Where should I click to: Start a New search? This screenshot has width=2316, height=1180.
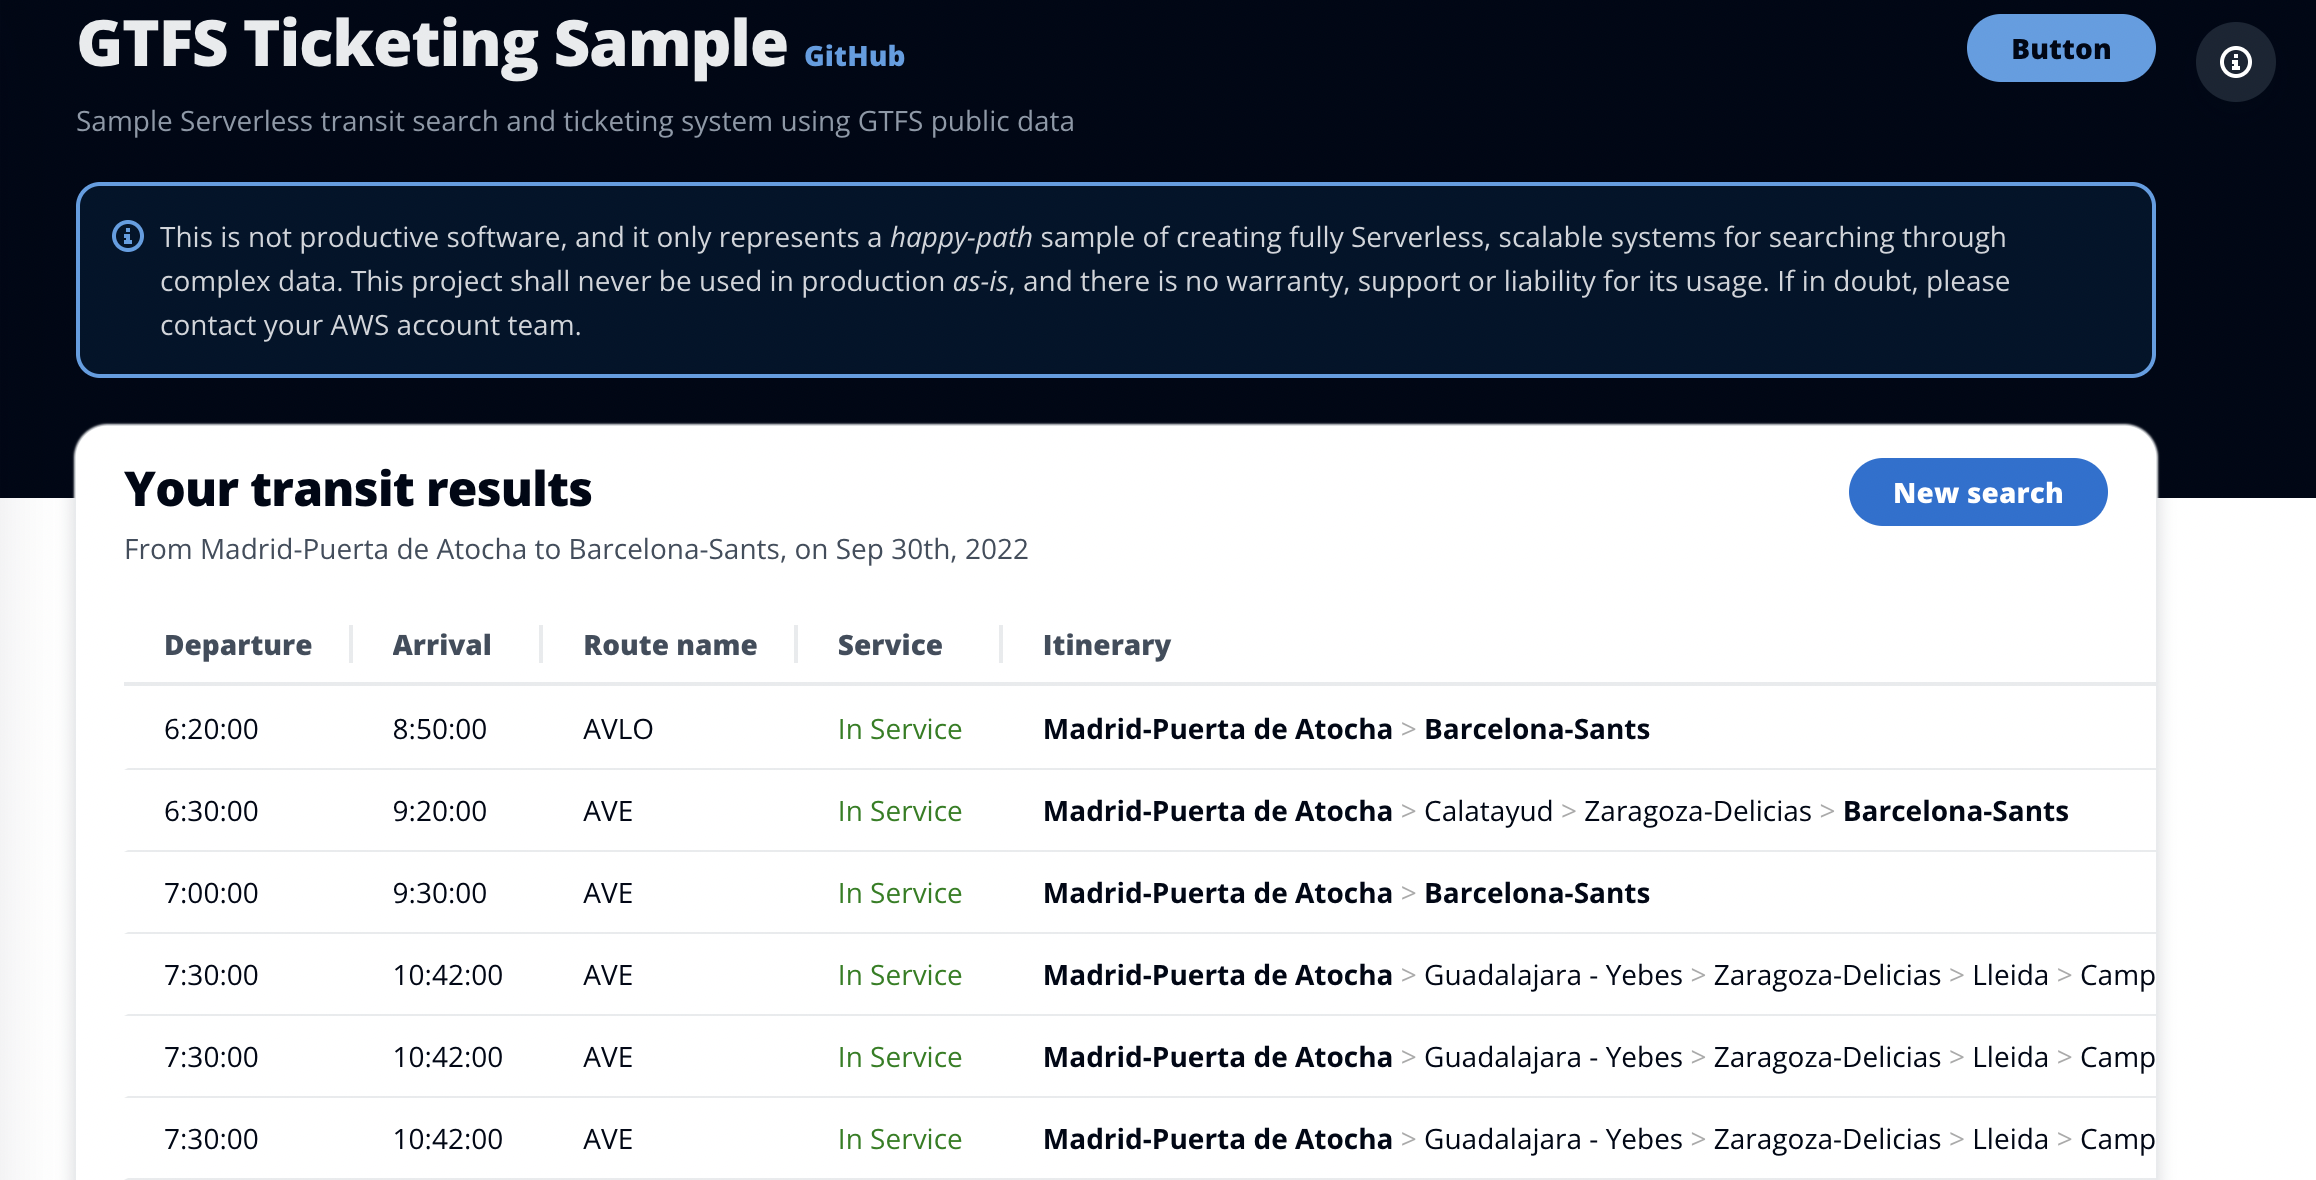(x=1977, y=492)
